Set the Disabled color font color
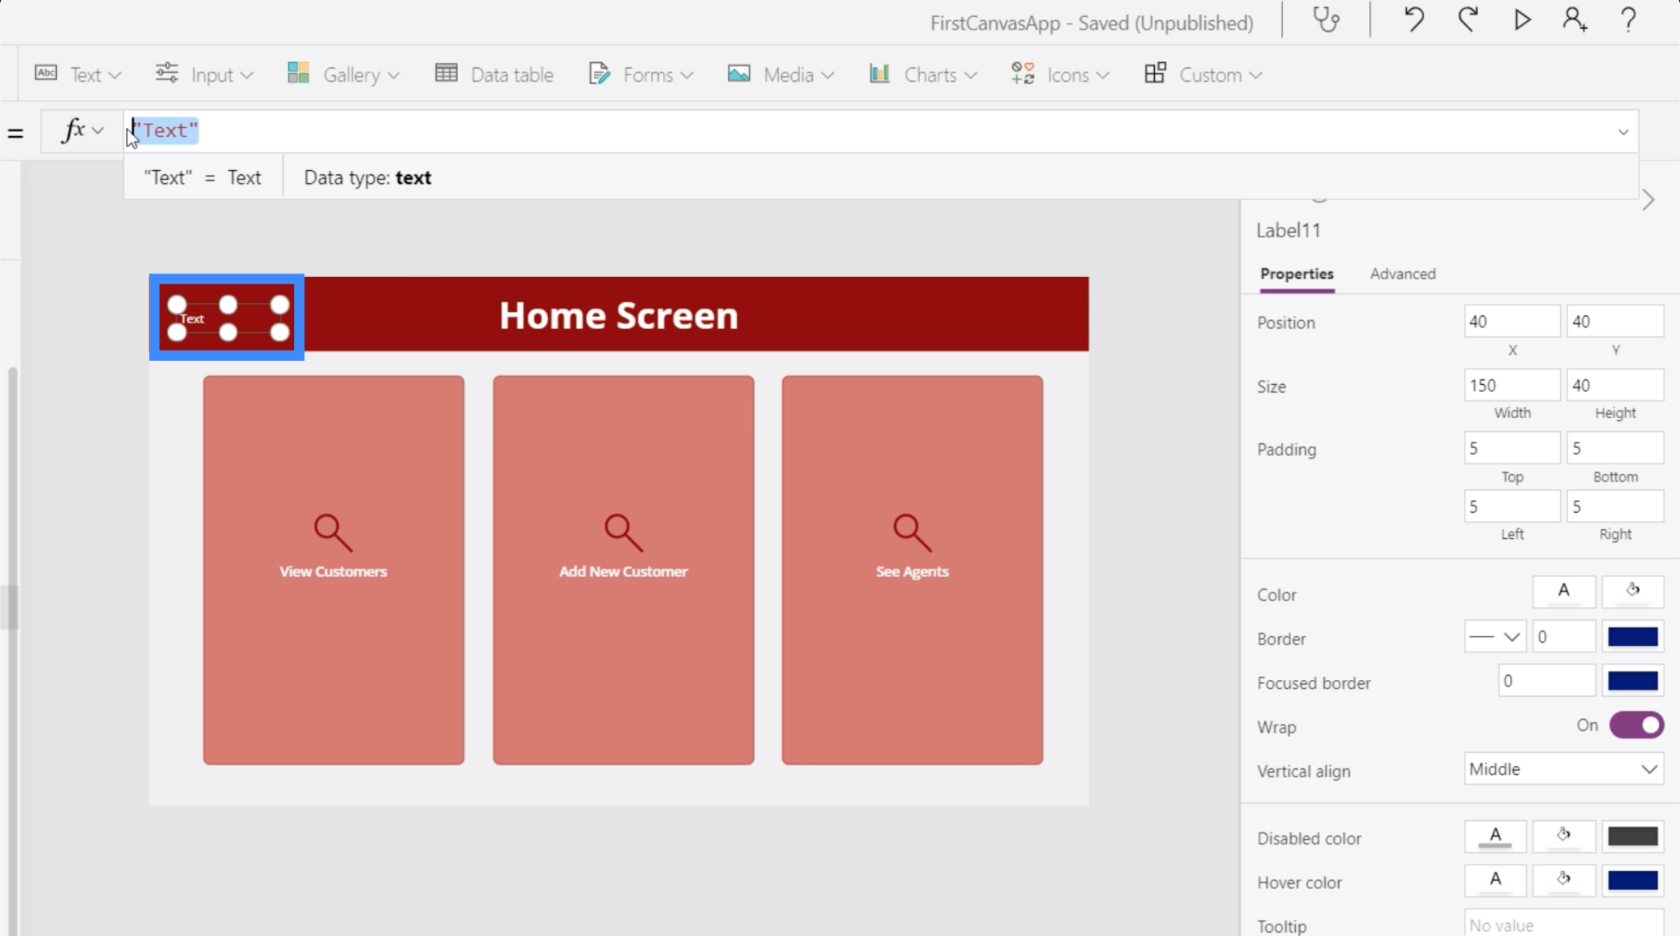 point(1495,836)
